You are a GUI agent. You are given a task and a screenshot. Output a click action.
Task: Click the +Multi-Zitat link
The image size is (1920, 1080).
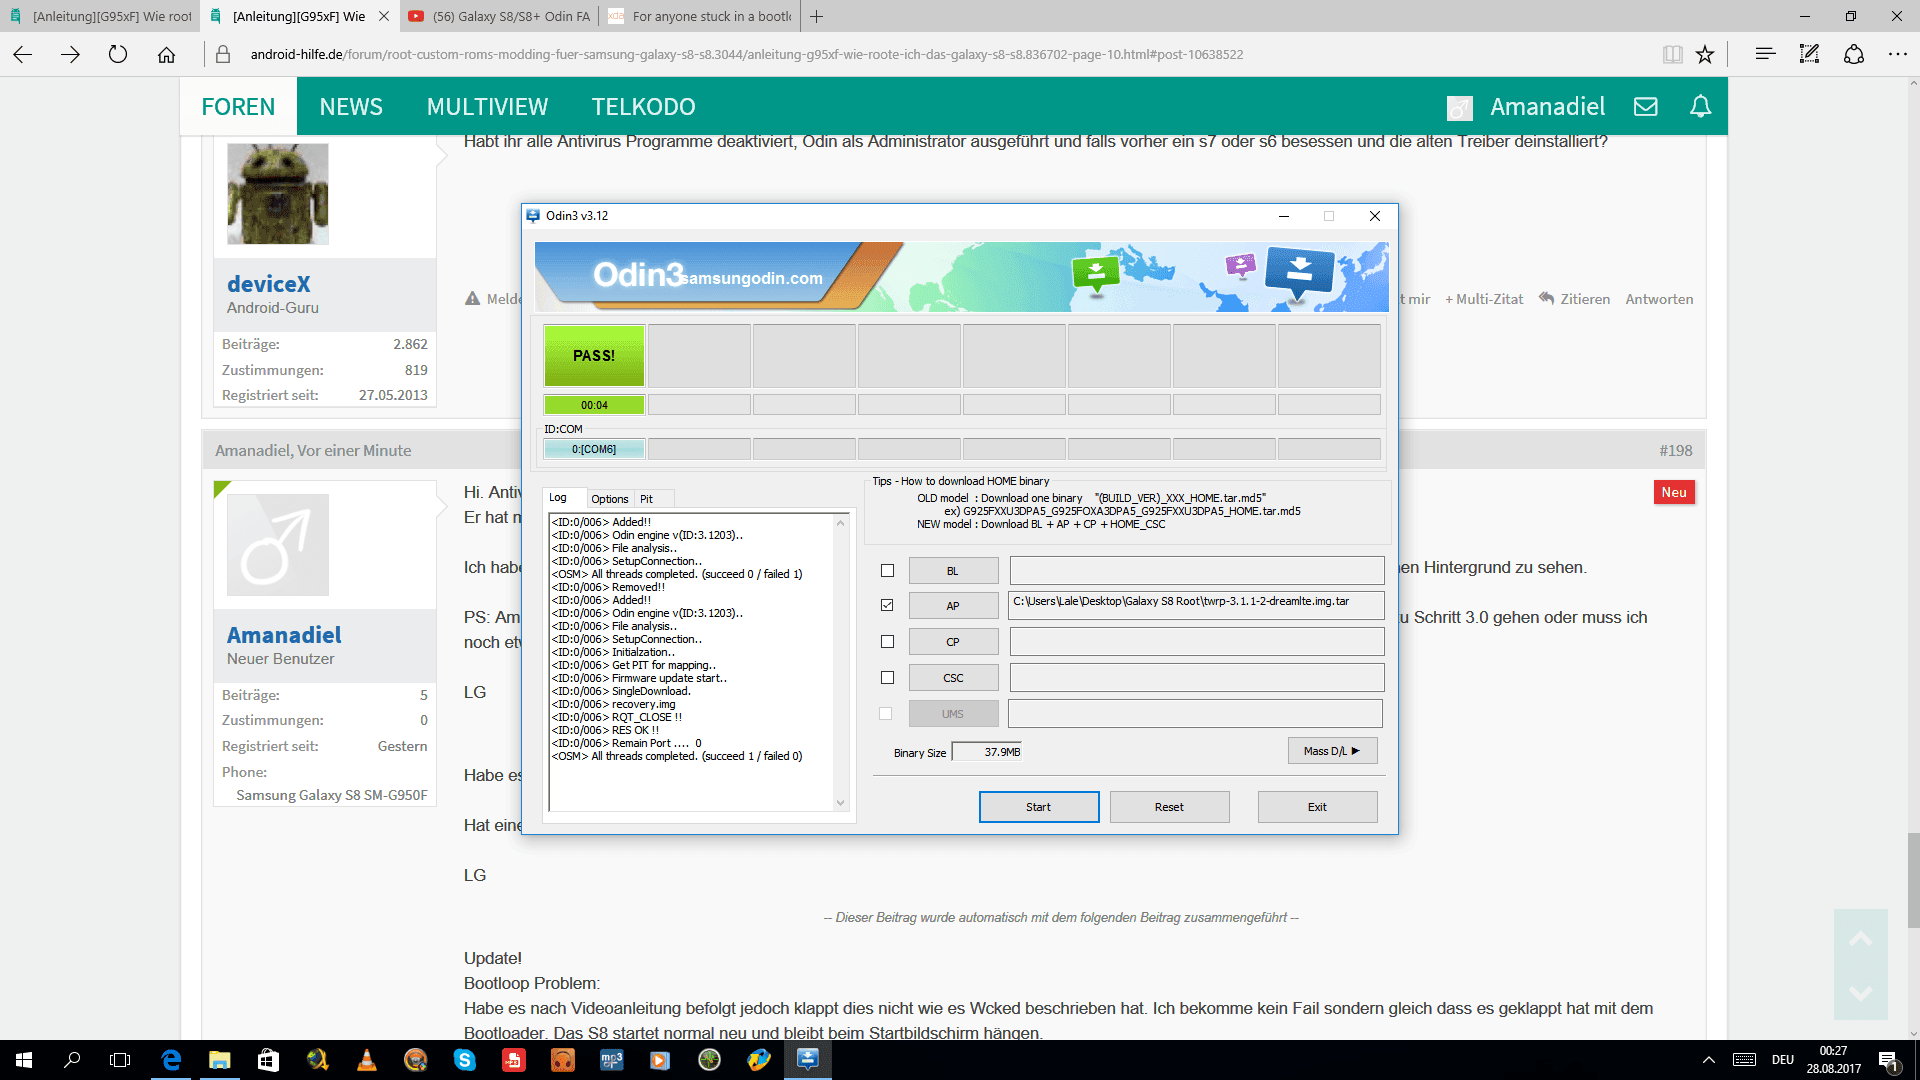[x=1484, y=299]
